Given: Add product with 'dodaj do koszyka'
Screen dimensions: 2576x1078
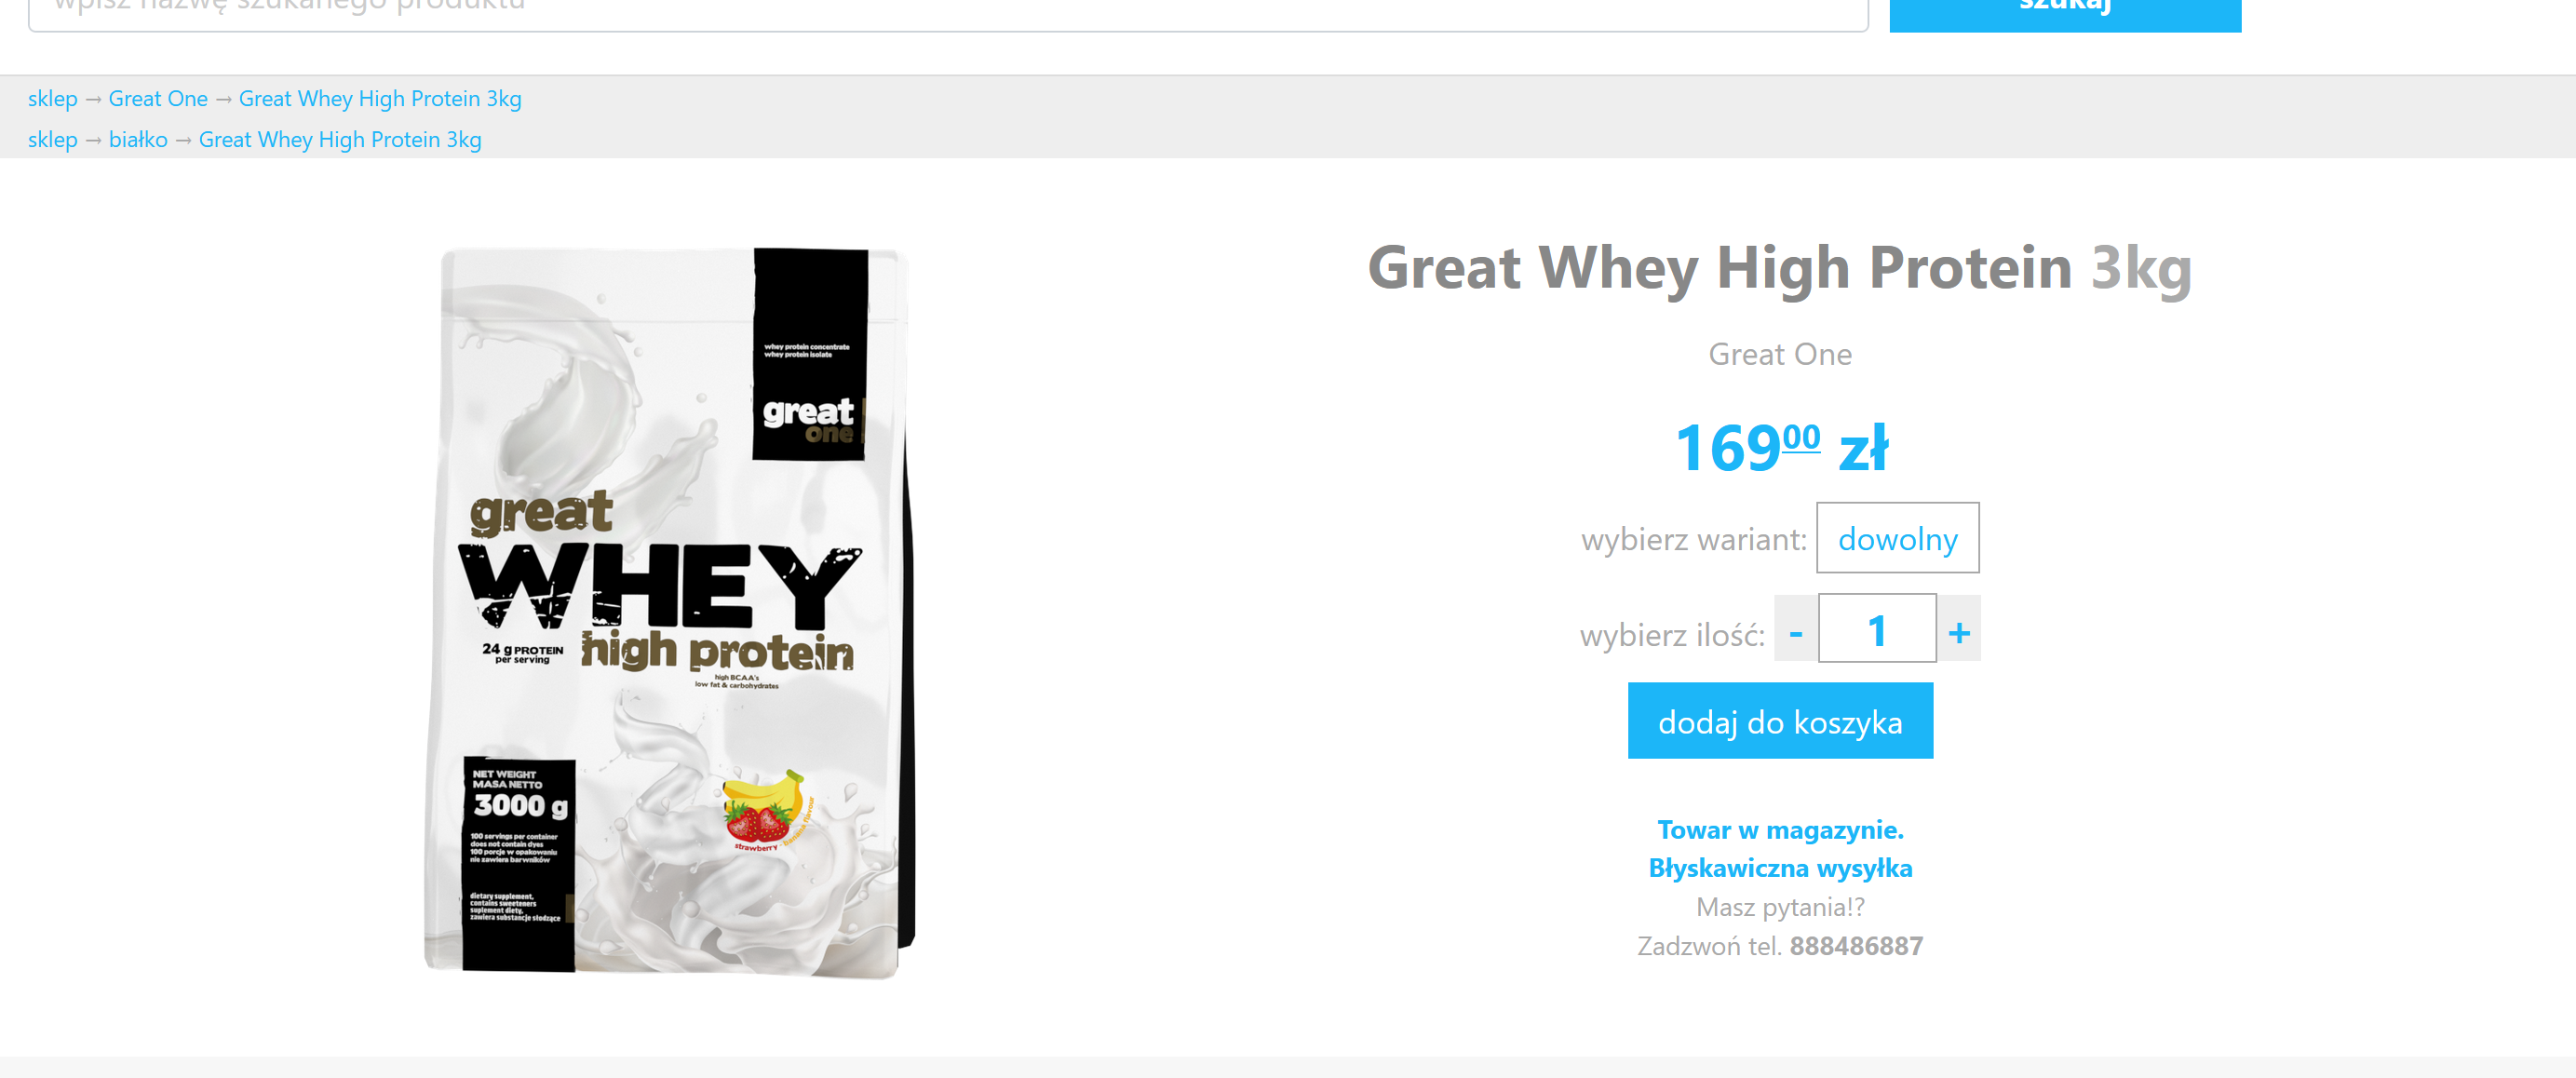Looking at the screenshot, I should (x=1780, y=721).
